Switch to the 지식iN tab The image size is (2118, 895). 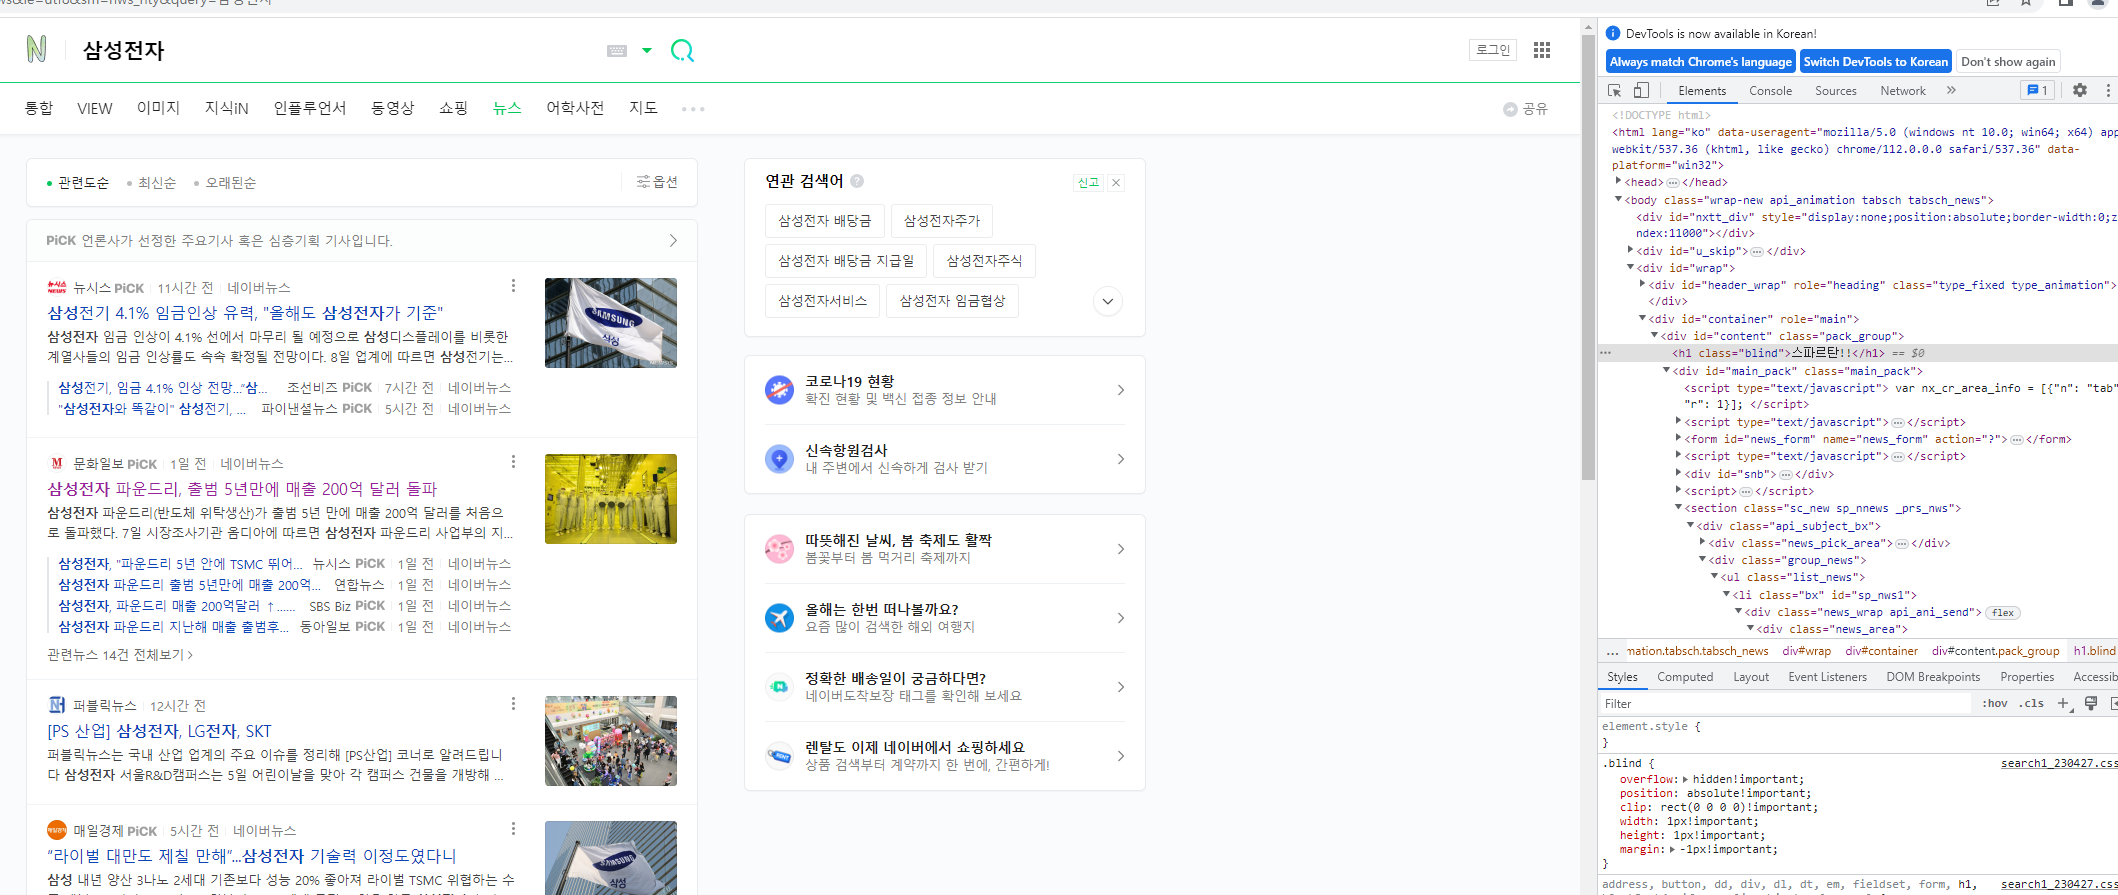(x=227, y=108)
